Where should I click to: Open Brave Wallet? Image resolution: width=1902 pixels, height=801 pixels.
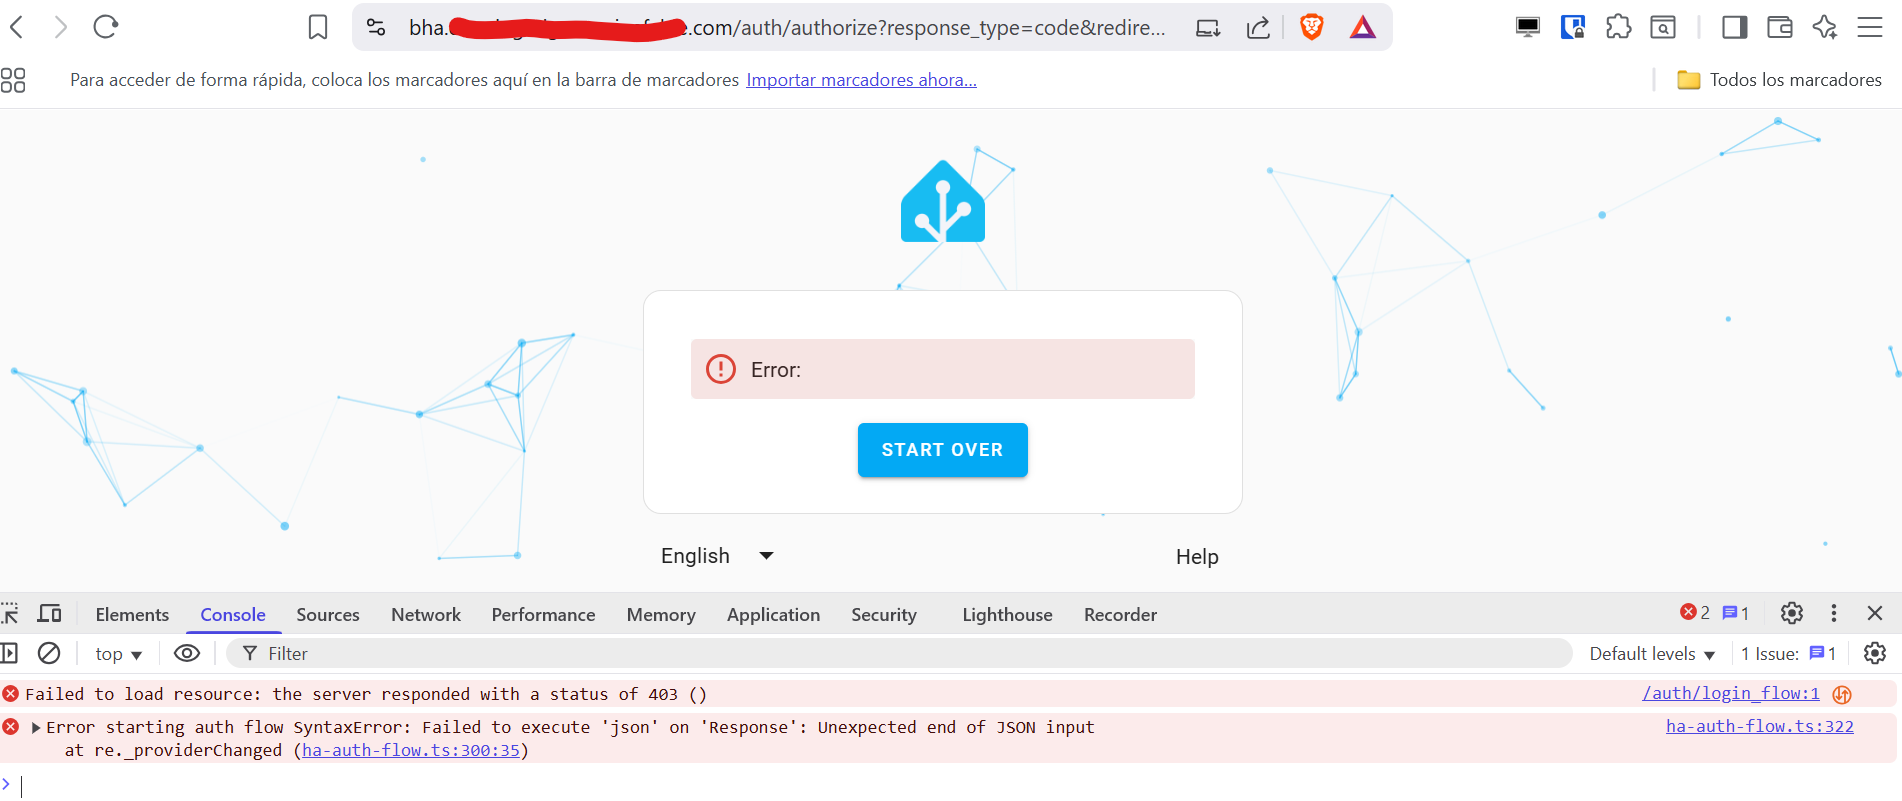click(1780, 27)
